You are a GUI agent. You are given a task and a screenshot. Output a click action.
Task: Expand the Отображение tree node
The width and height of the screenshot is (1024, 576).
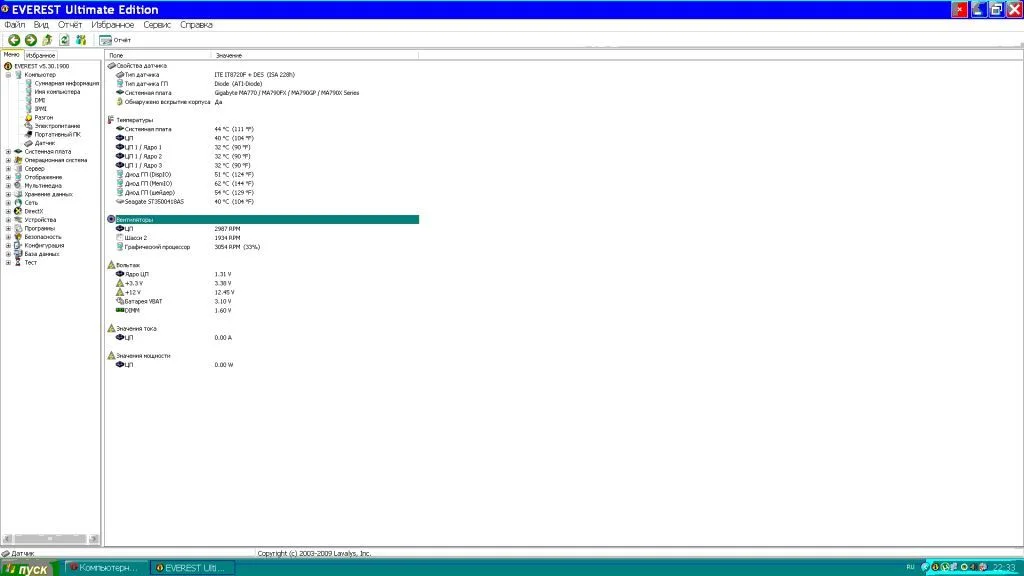coord(8,177)
